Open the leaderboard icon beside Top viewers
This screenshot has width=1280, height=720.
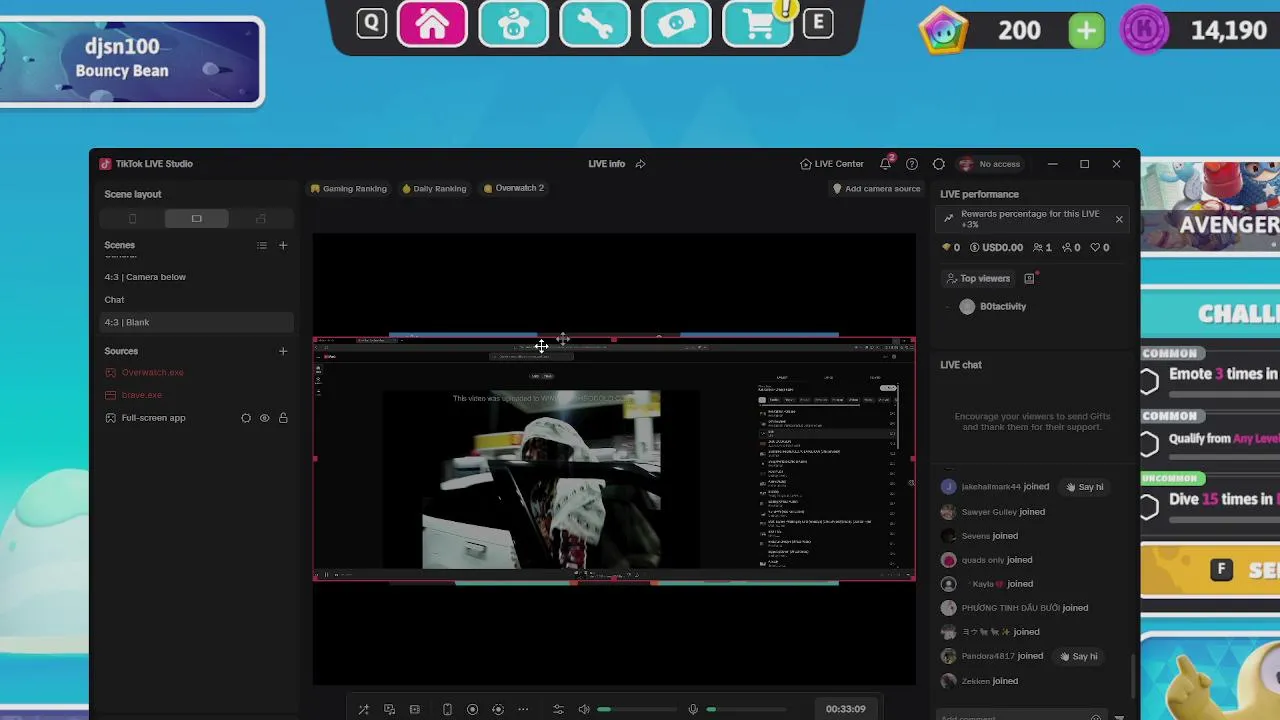(1029, 279)
